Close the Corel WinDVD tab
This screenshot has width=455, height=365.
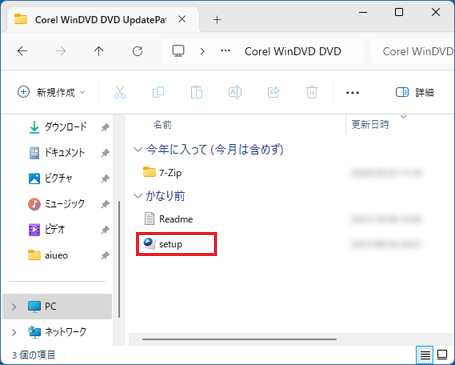click(x=182, y=19)
